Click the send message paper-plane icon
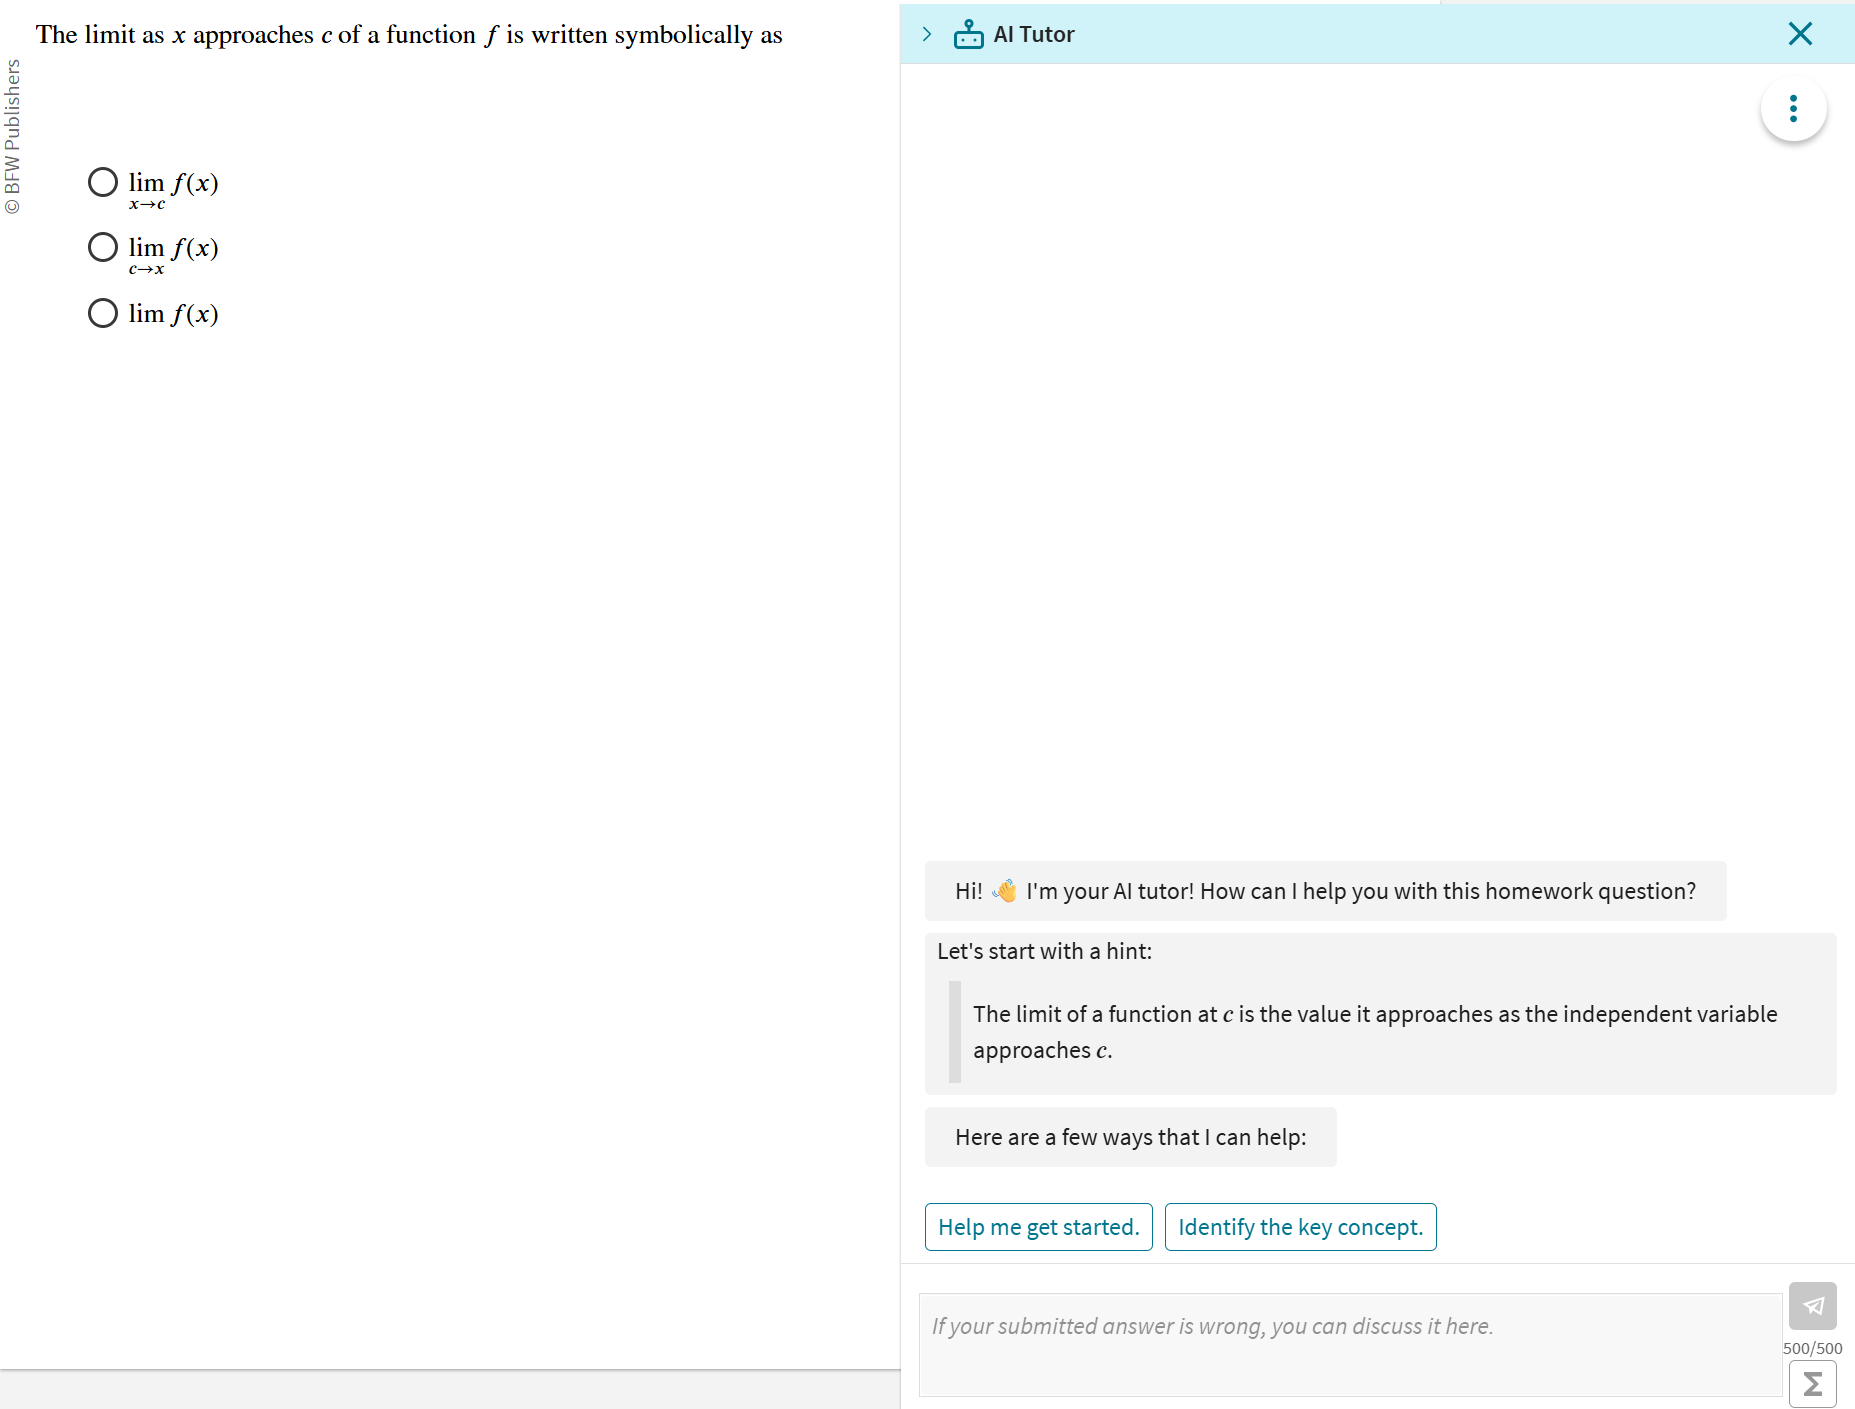1855x1409 pixels. point(1813,1305)
